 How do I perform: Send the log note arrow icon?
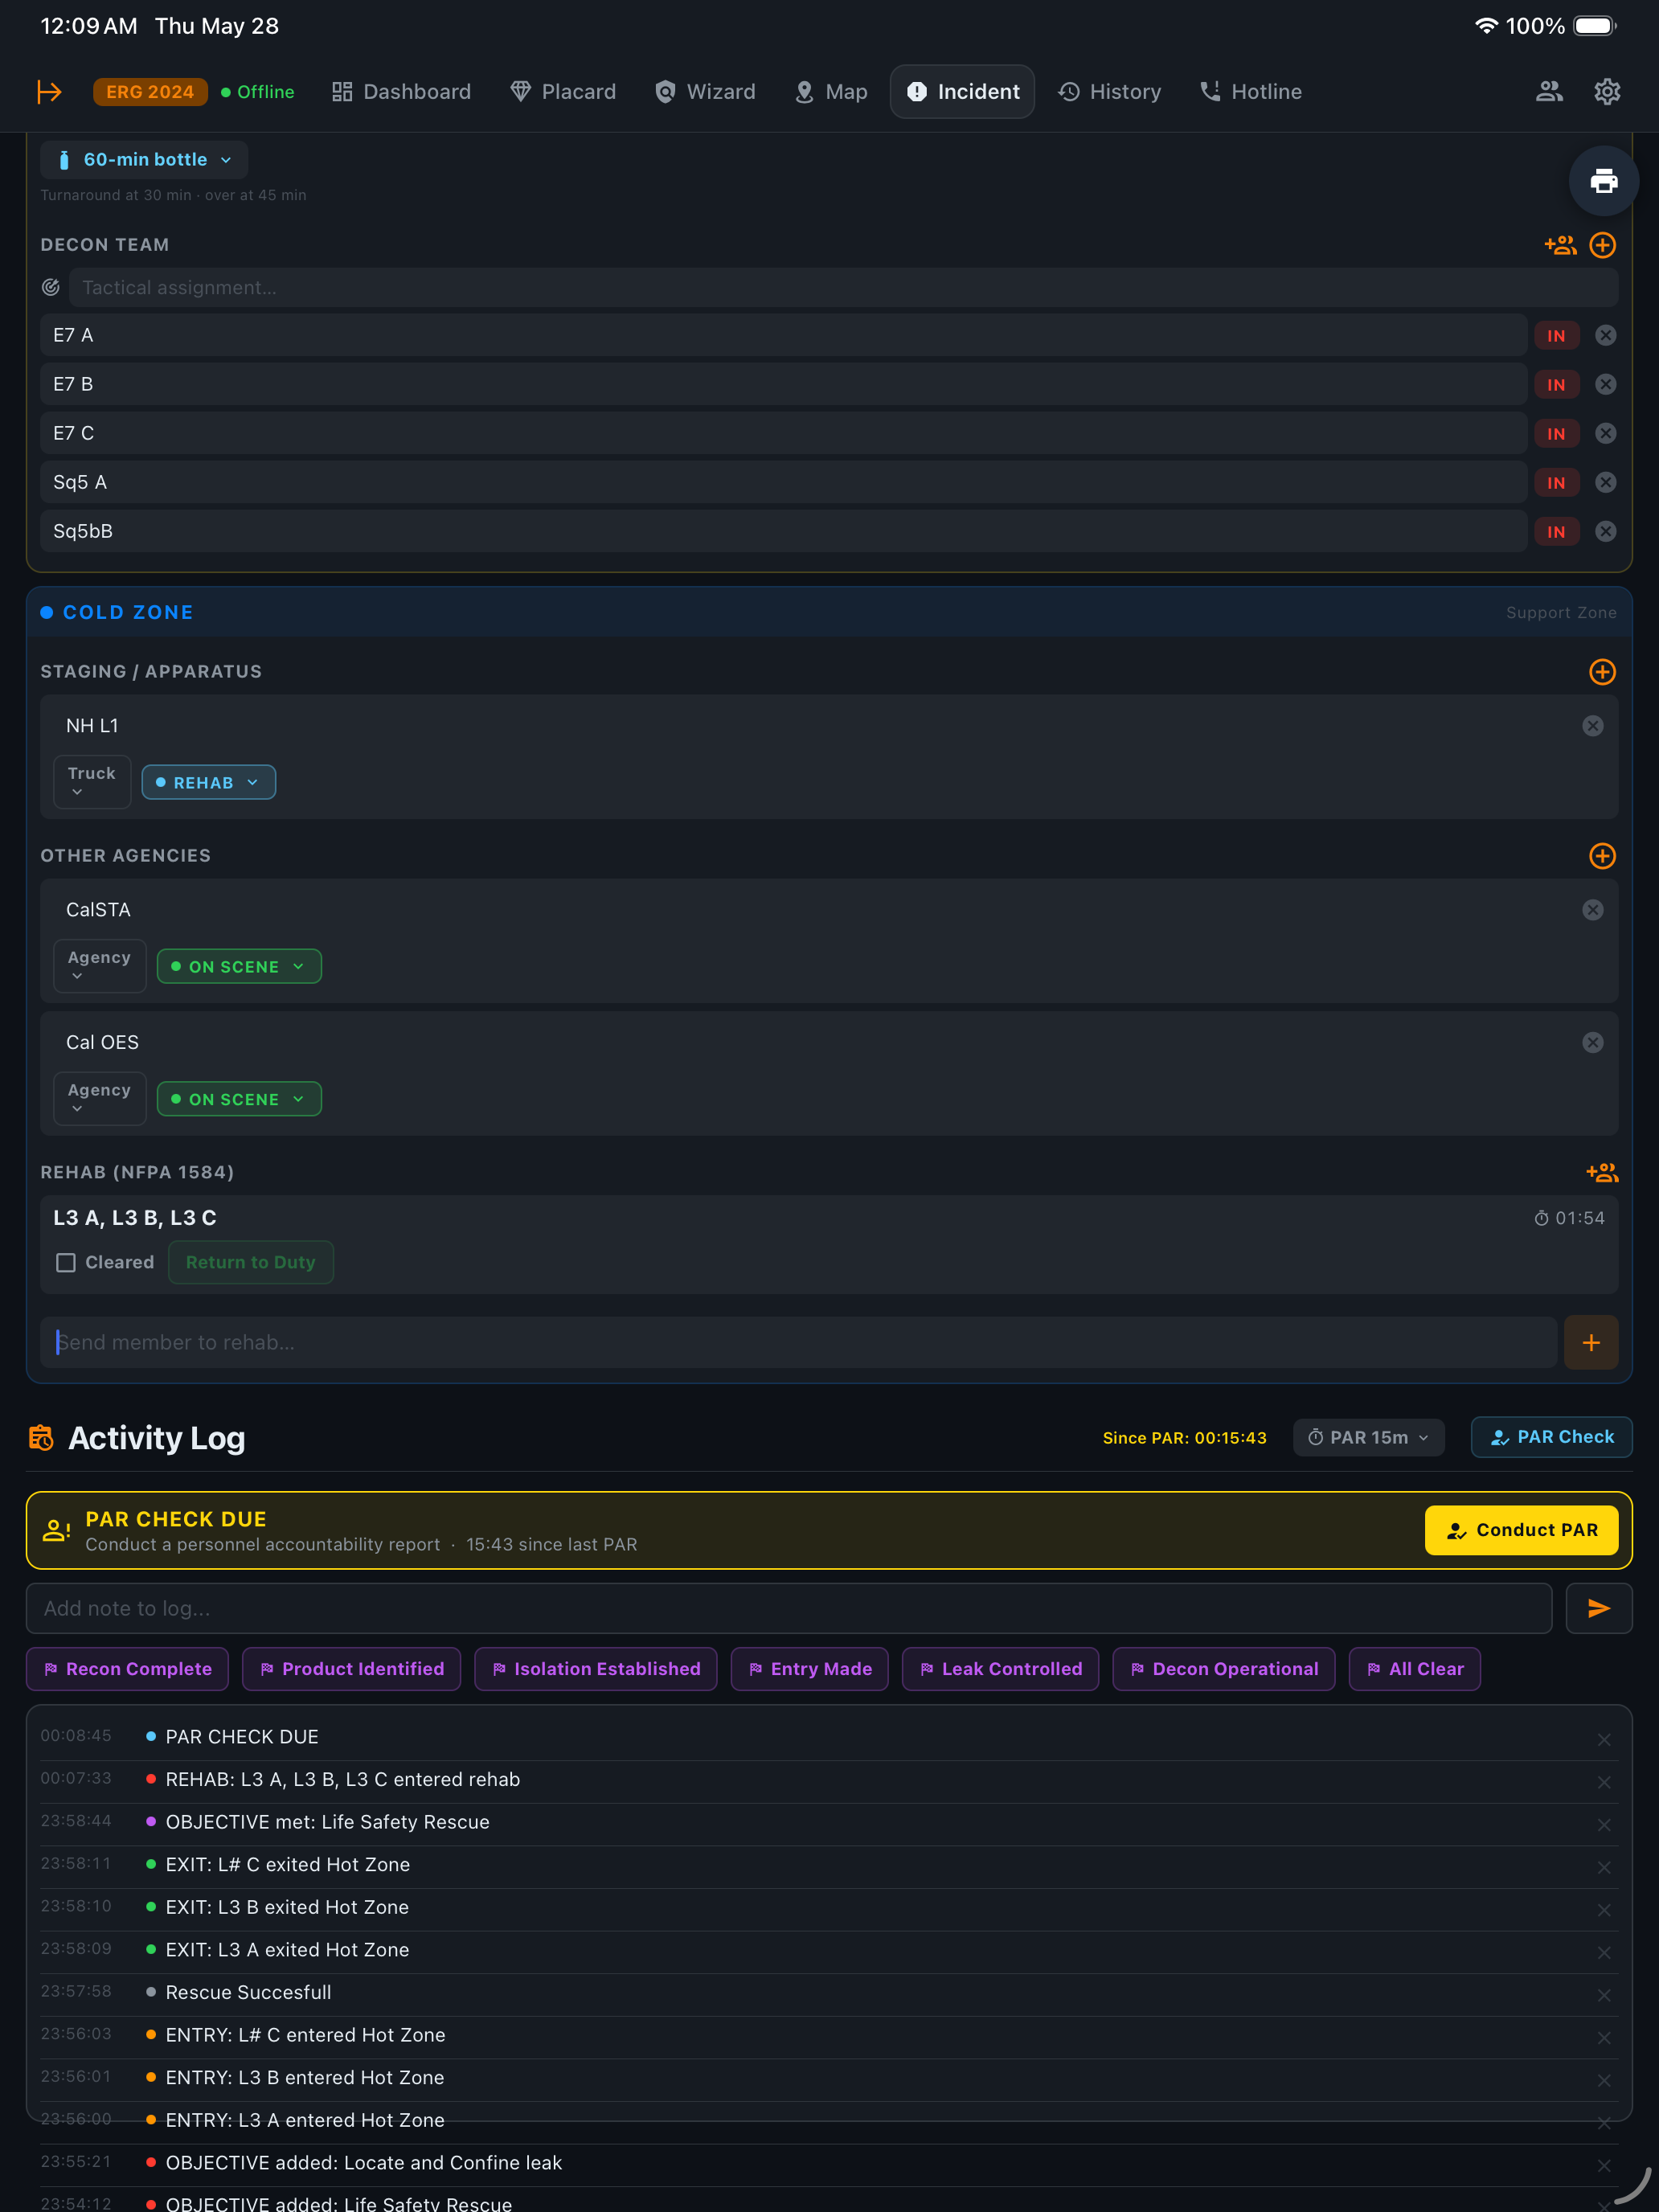point(1598,1608)
